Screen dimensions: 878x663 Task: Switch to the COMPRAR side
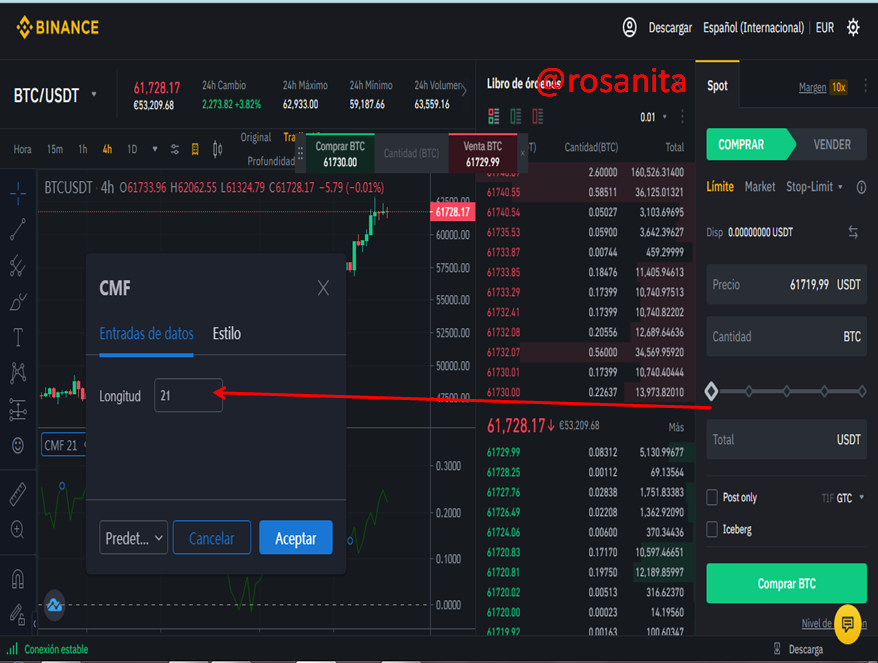point(749,144)
